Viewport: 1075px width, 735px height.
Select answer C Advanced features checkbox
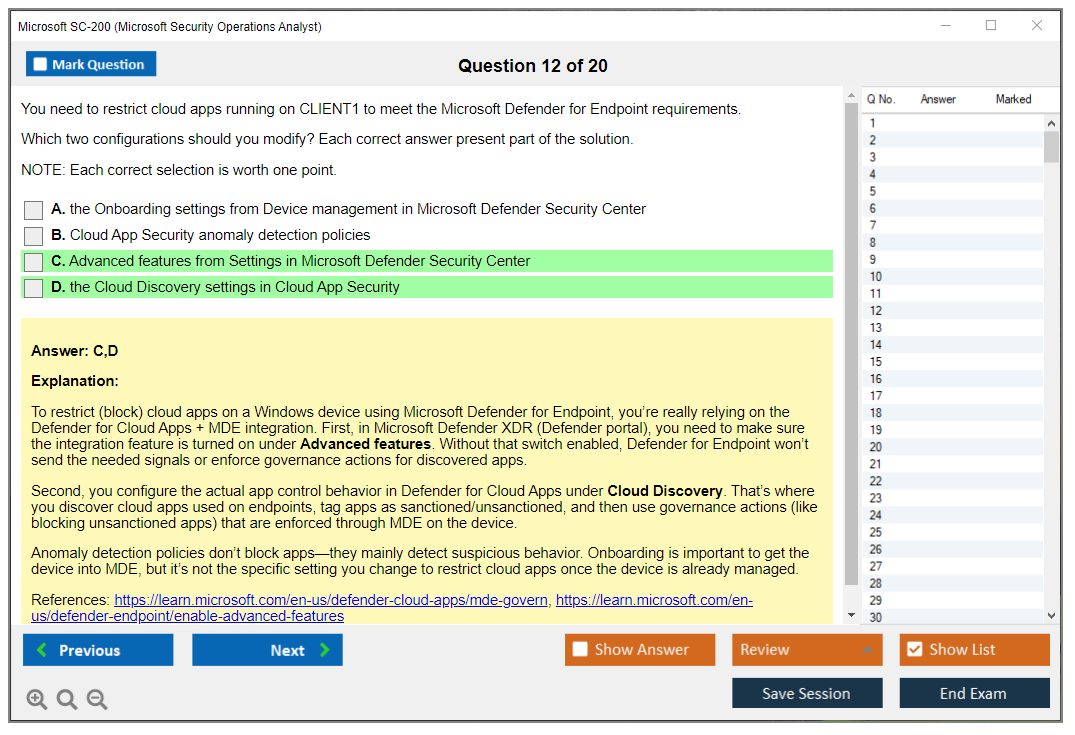pos(34,262)
